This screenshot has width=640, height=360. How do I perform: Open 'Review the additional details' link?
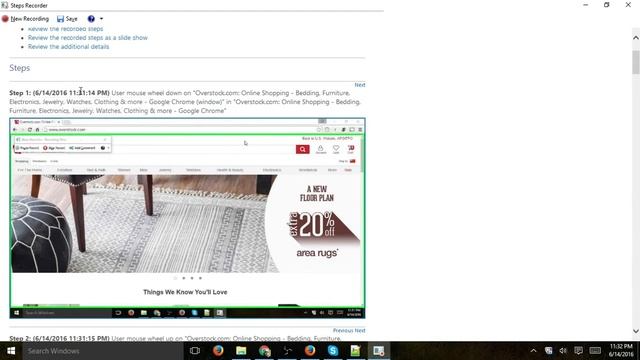pos(69,47)
